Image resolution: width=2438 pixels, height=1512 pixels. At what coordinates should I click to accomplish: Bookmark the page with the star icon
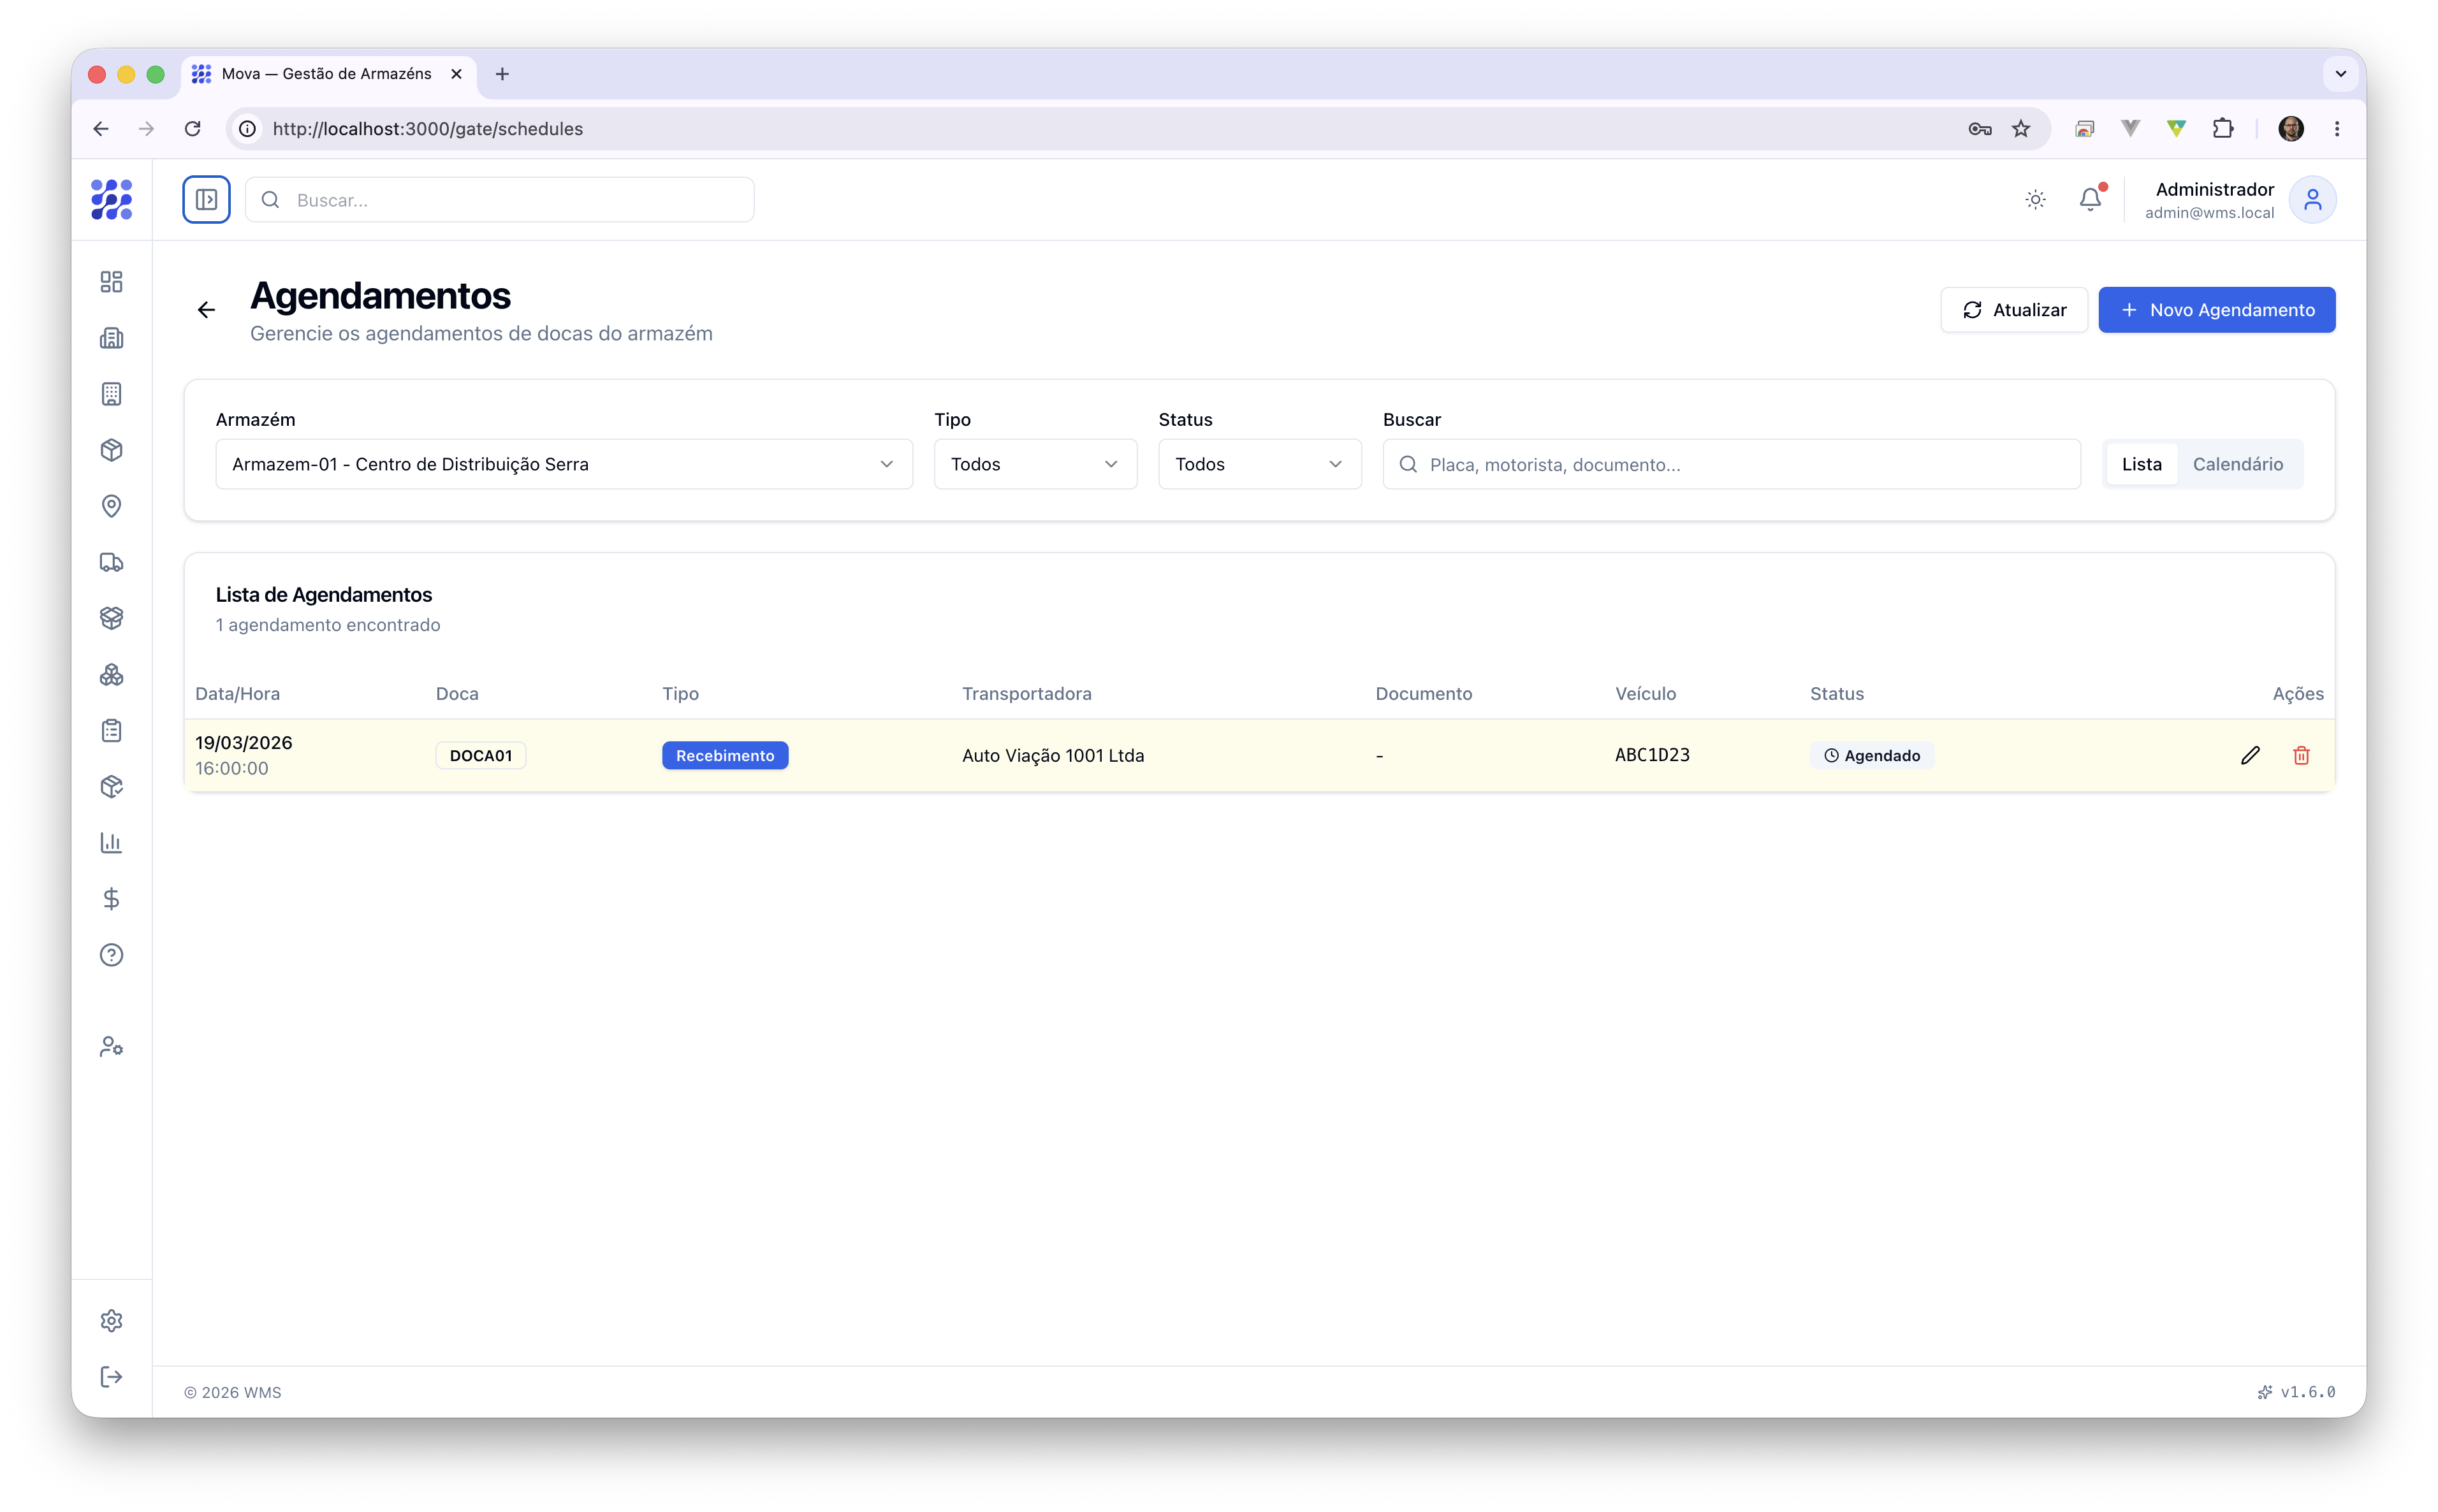2020,128
